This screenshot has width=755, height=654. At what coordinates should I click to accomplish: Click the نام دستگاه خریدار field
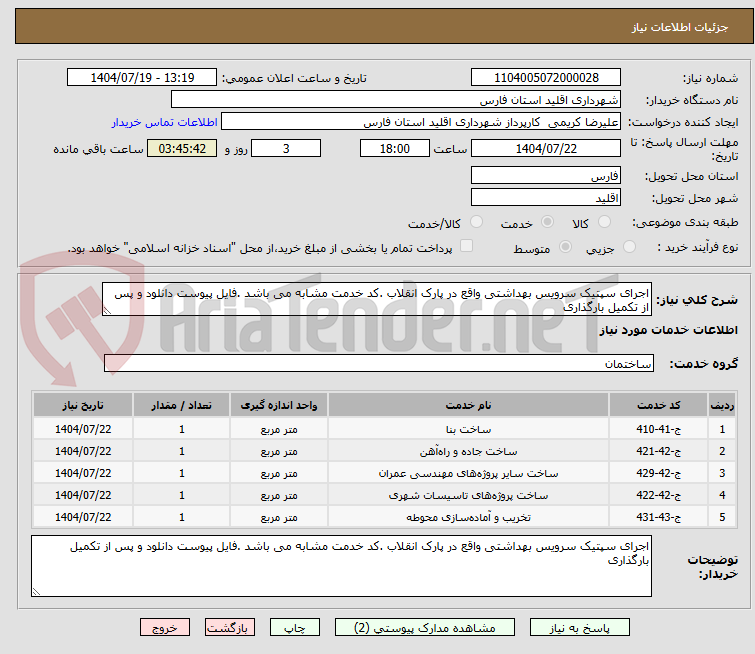pyautogui.click(x=396, y=100)
